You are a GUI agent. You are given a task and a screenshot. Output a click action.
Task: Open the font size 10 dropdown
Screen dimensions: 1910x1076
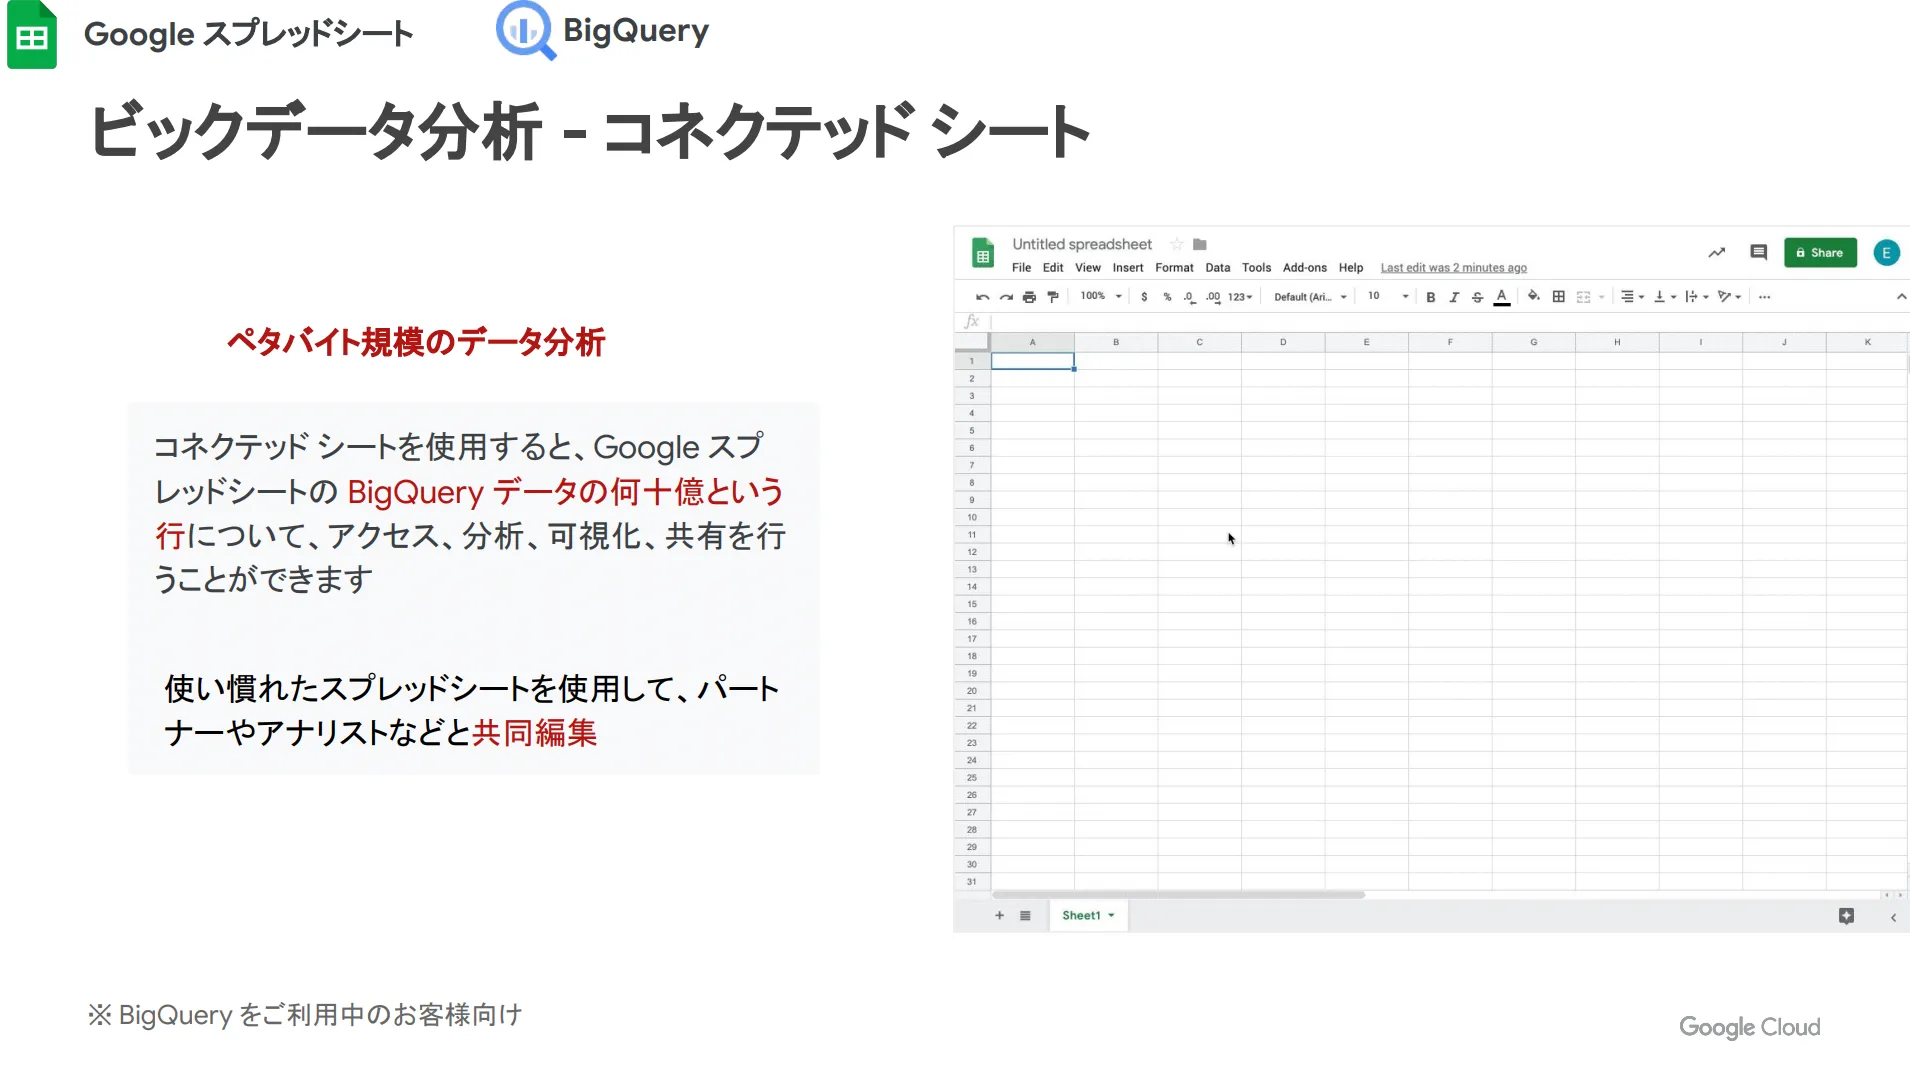pos(1388,296)
